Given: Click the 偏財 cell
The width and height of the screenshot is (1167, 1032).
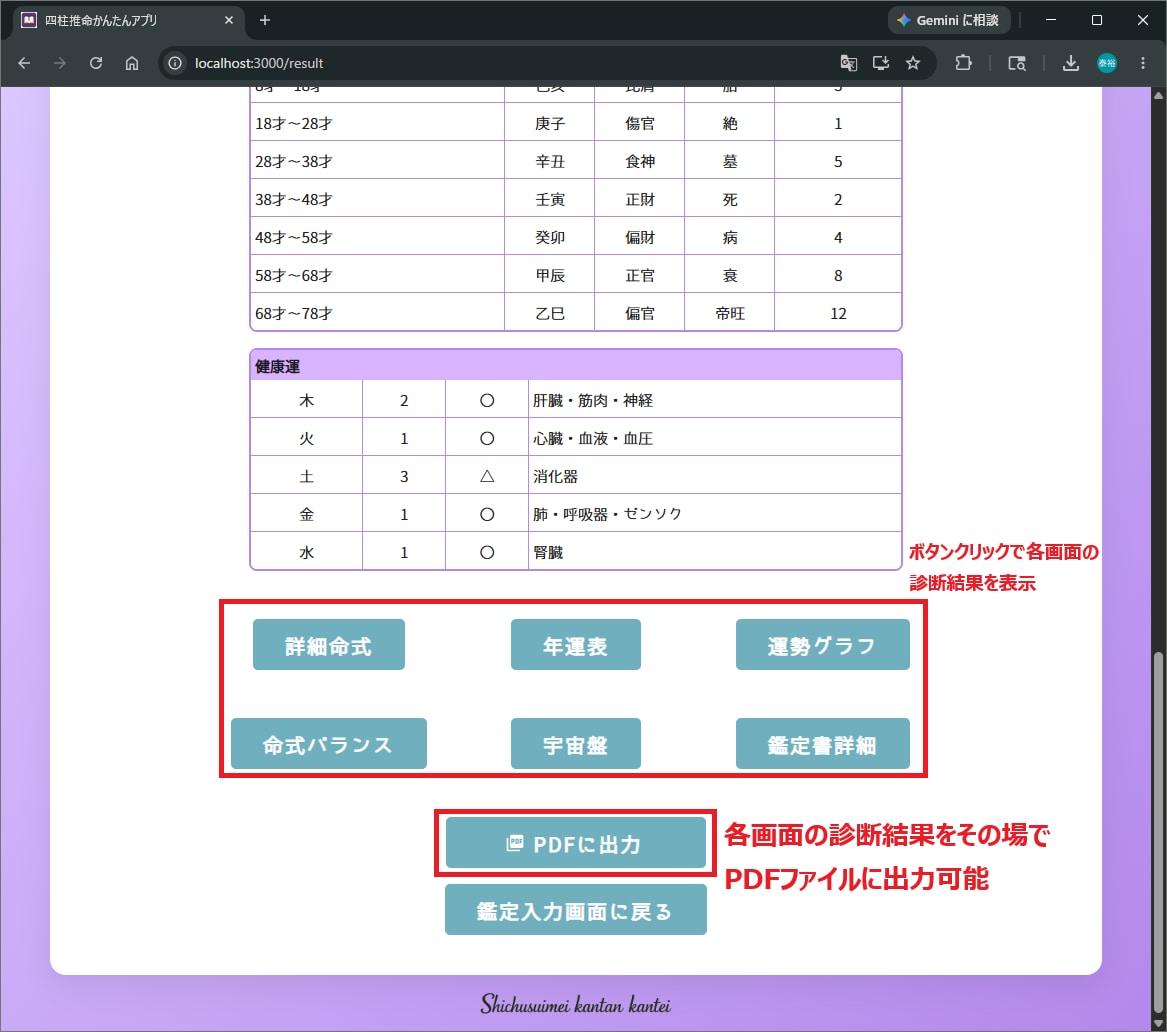Looking at the screenshot, I should pos(640,237).
